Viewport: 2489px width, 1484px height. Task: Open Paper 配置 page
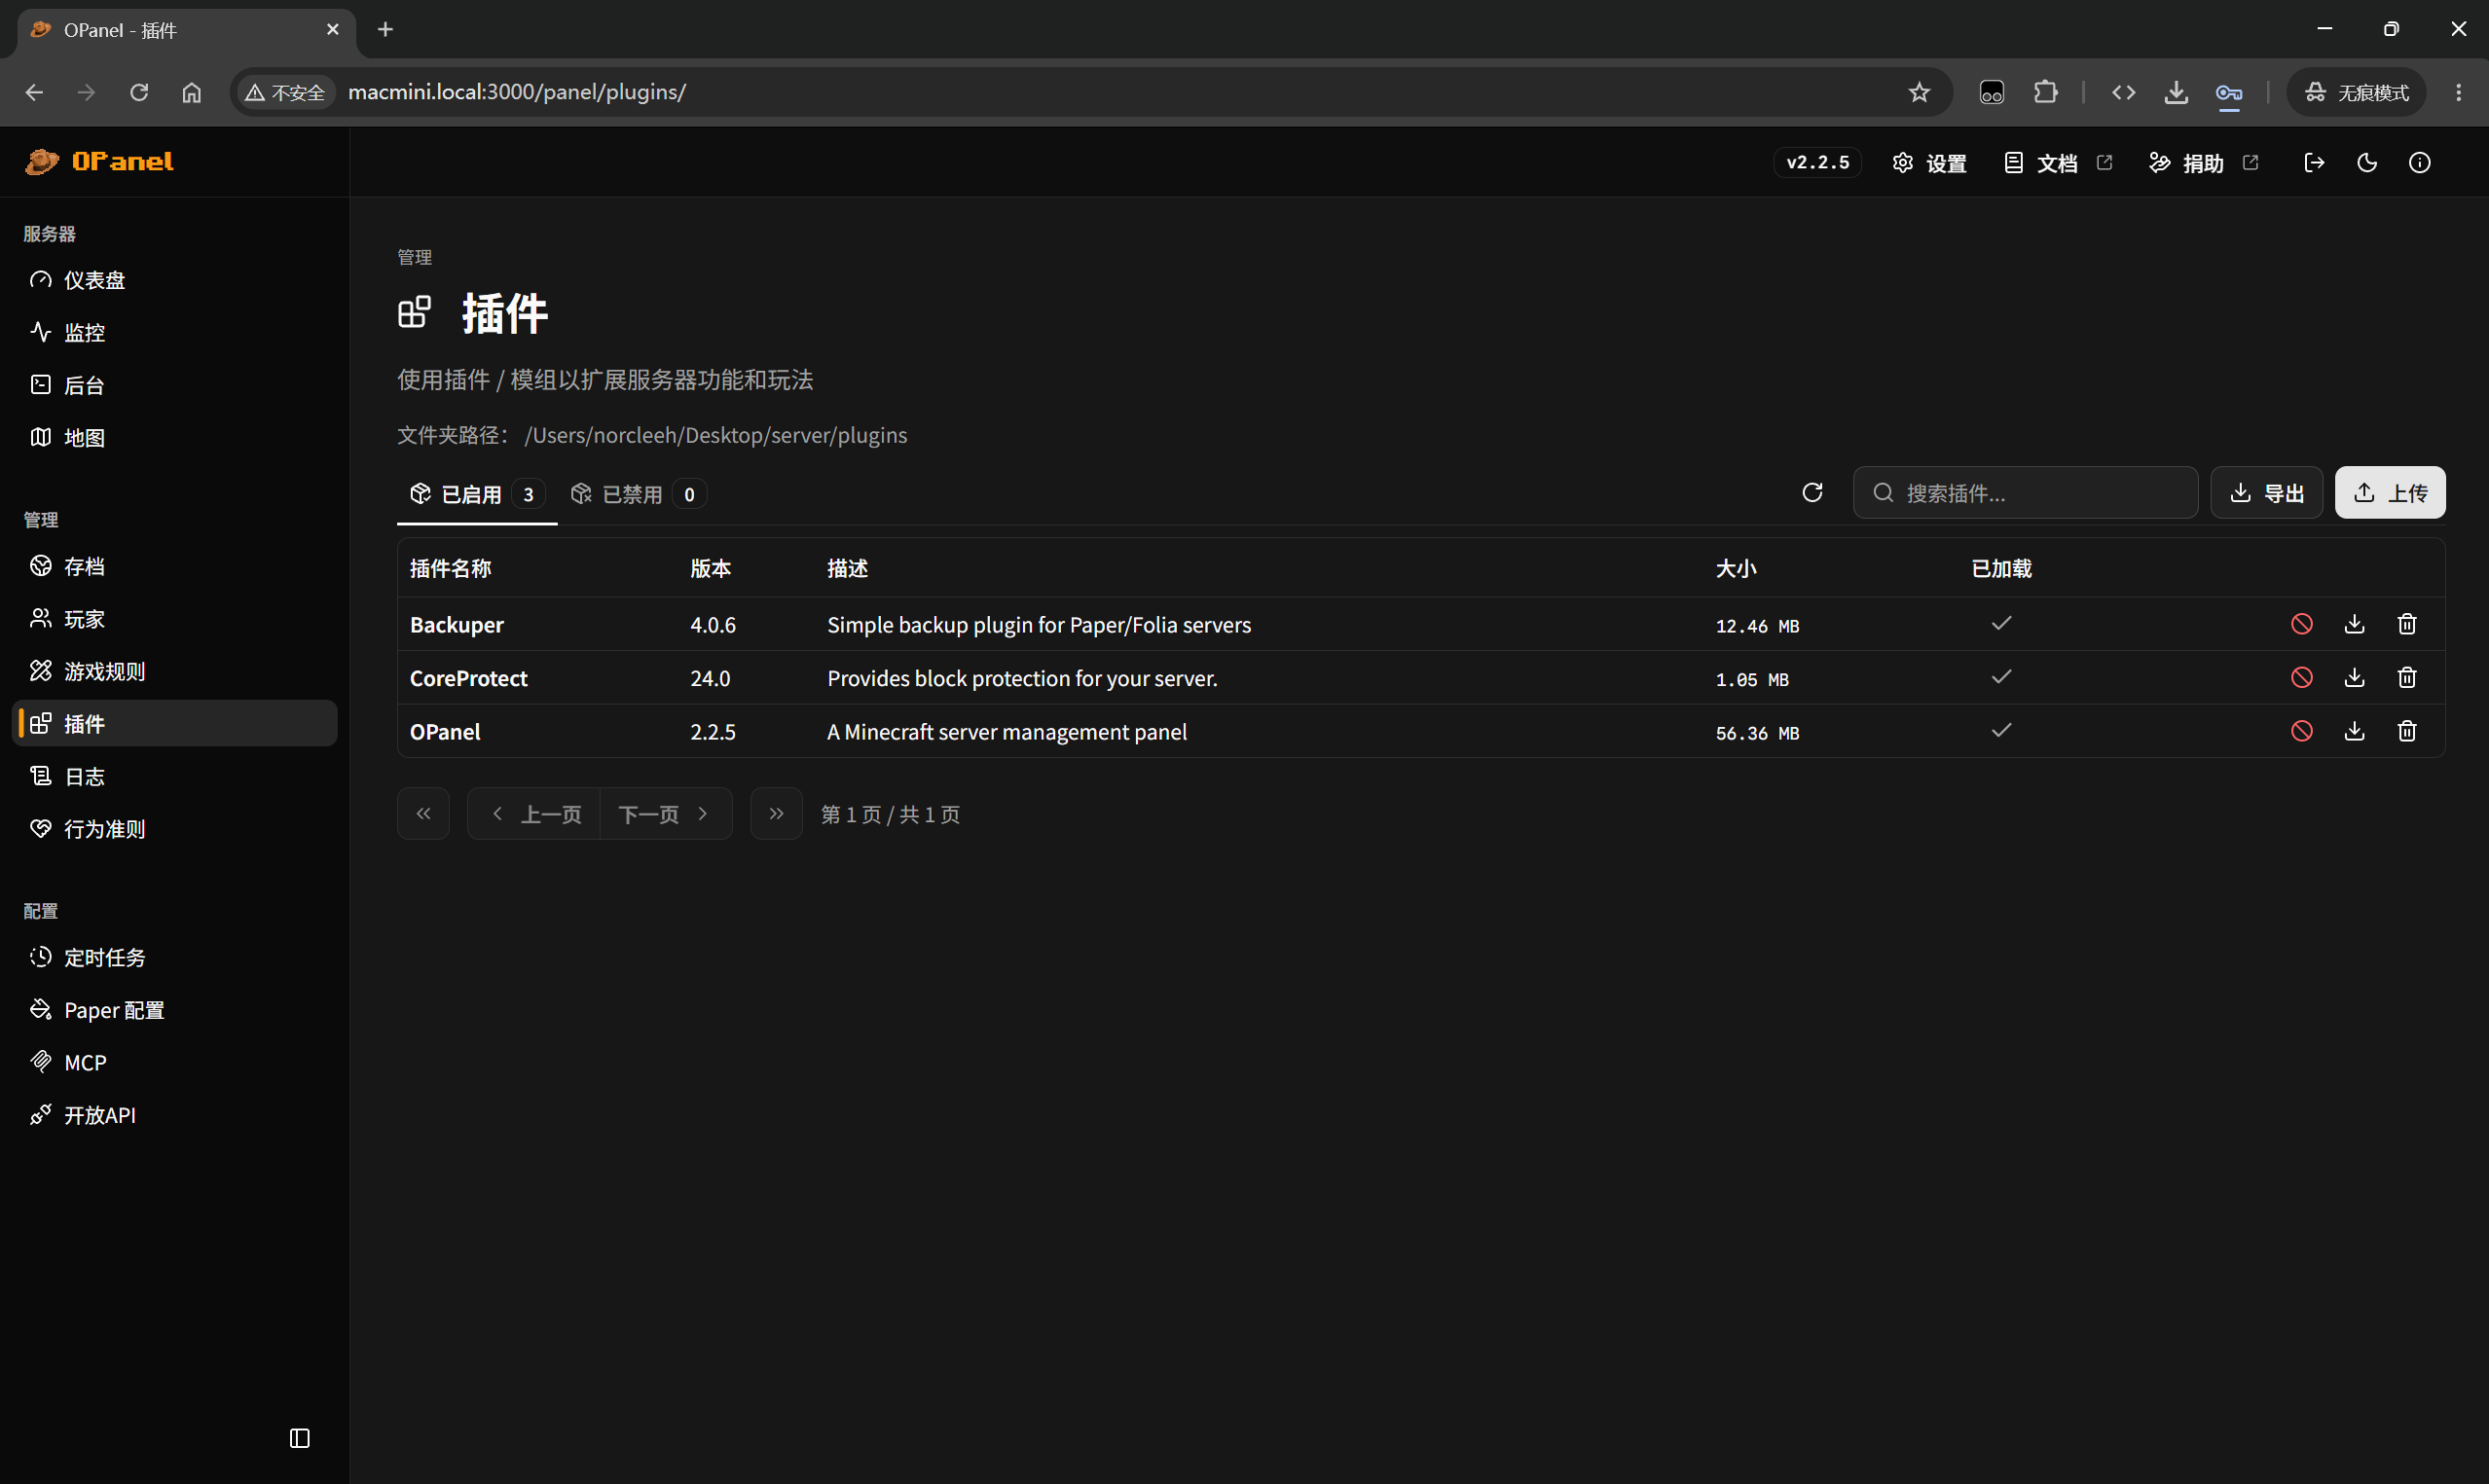[174, 1010]
